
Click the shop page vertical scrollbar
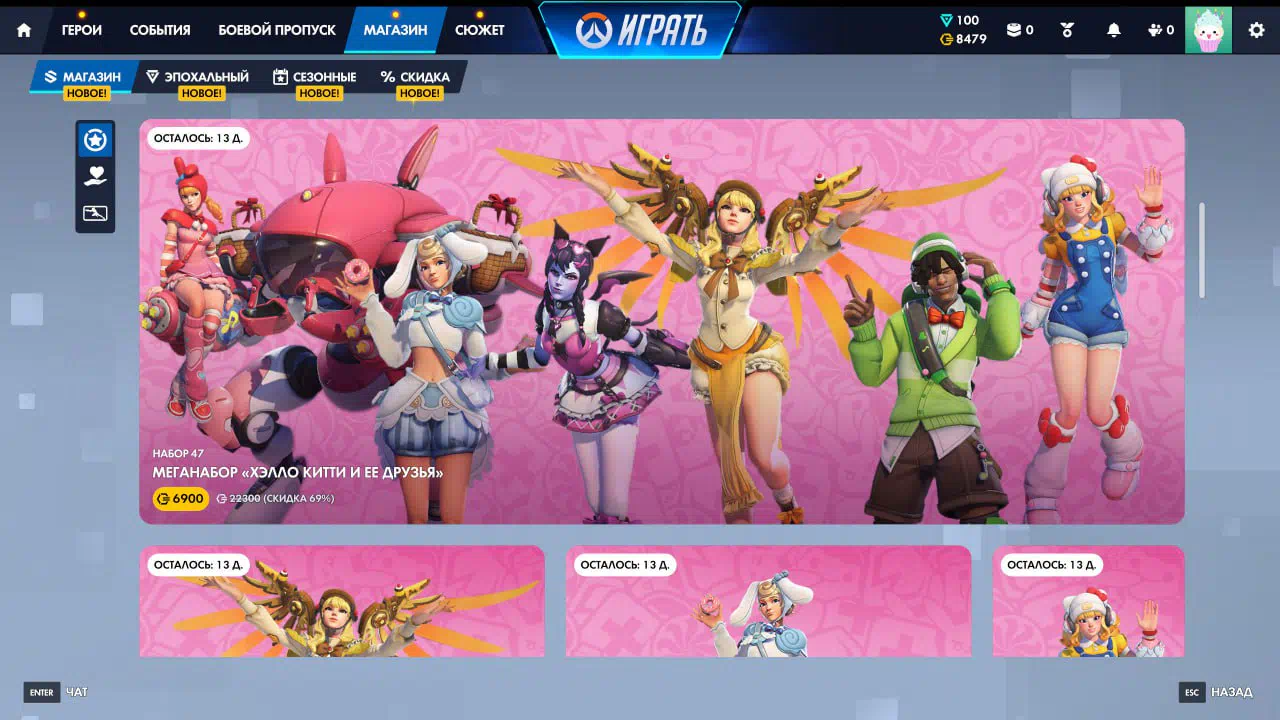[x=1201, y=250]
